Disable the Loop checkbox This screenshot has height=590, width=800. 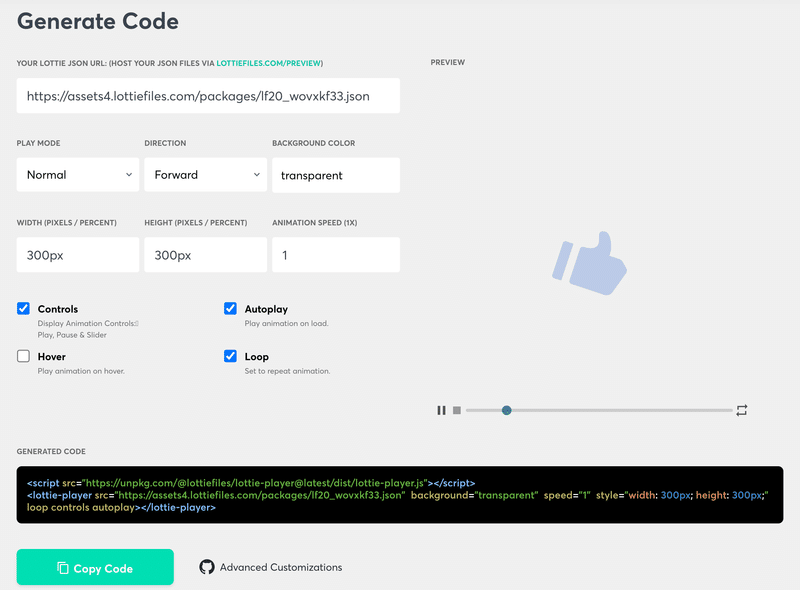(x=230, y=356)
